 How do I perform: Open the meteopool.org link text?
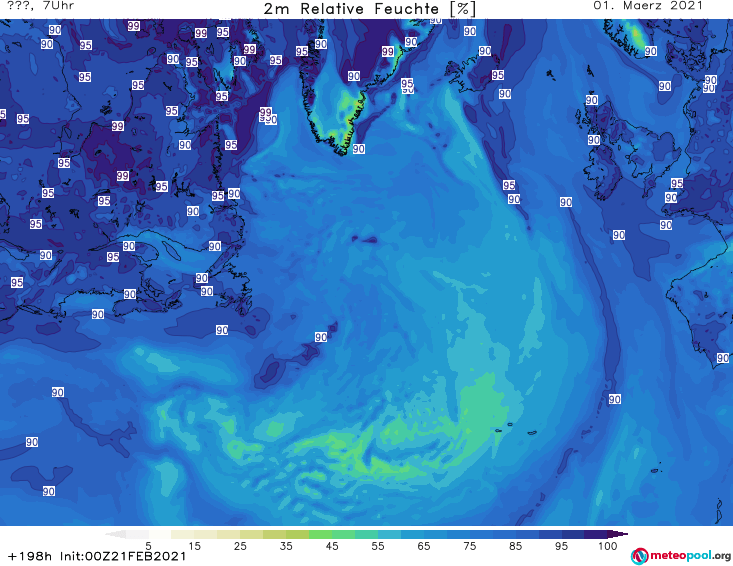tap(690, 555)
